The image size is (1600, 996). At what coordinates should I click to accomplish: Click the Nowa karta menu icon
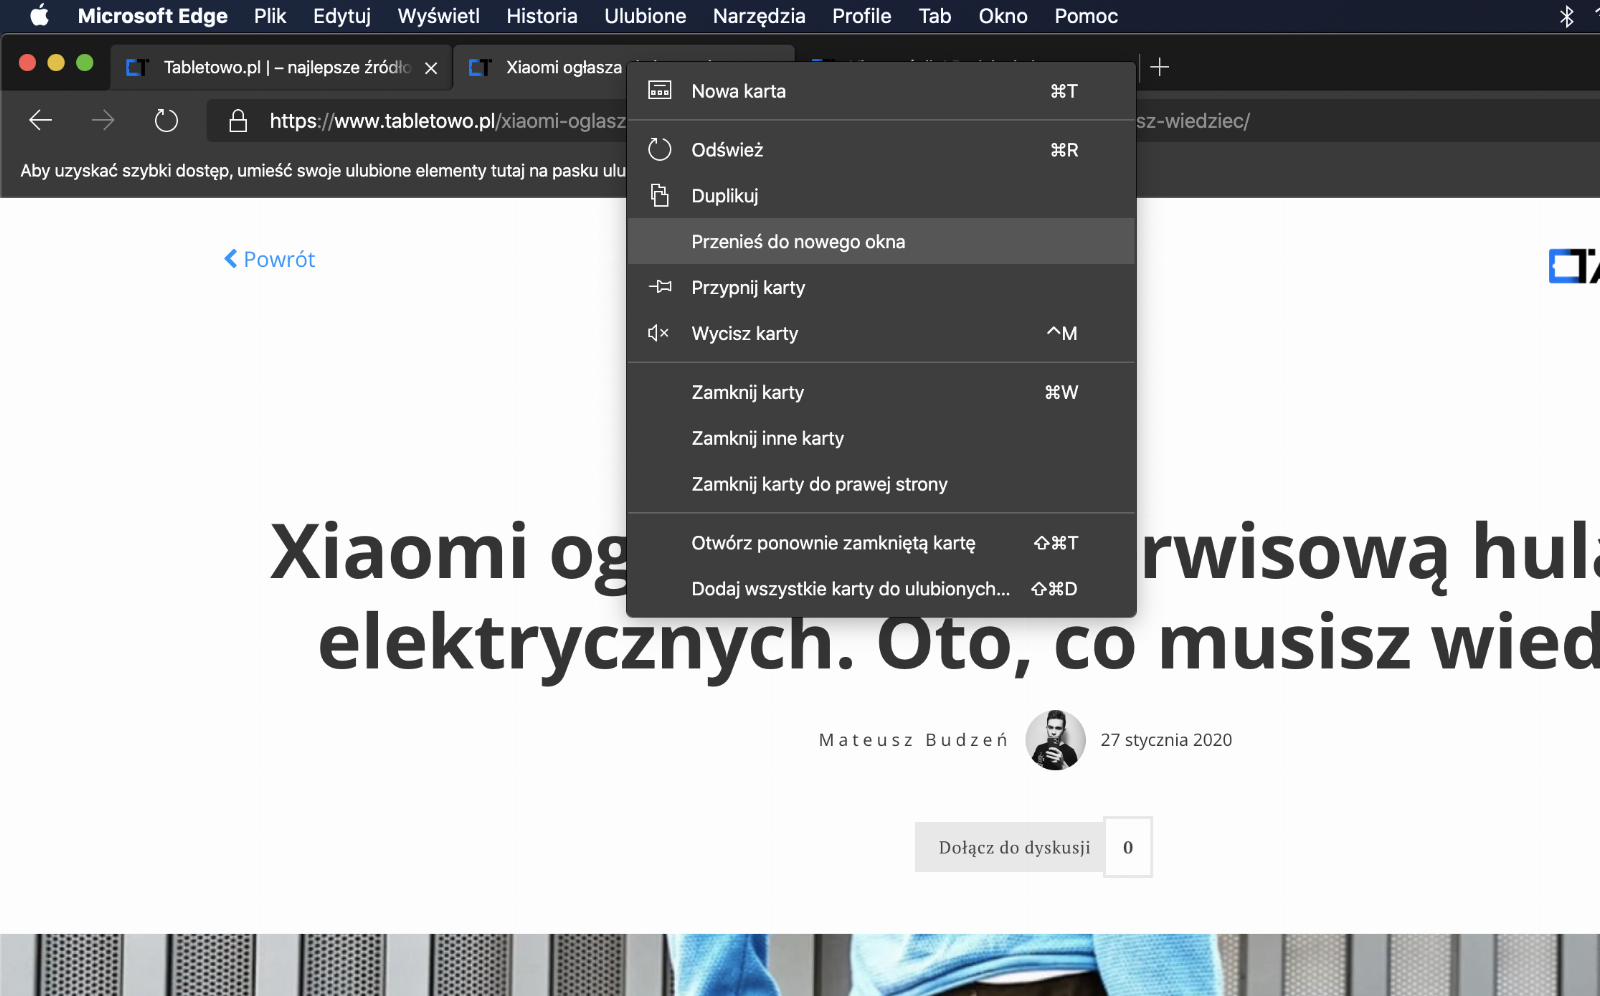point(660,91)
